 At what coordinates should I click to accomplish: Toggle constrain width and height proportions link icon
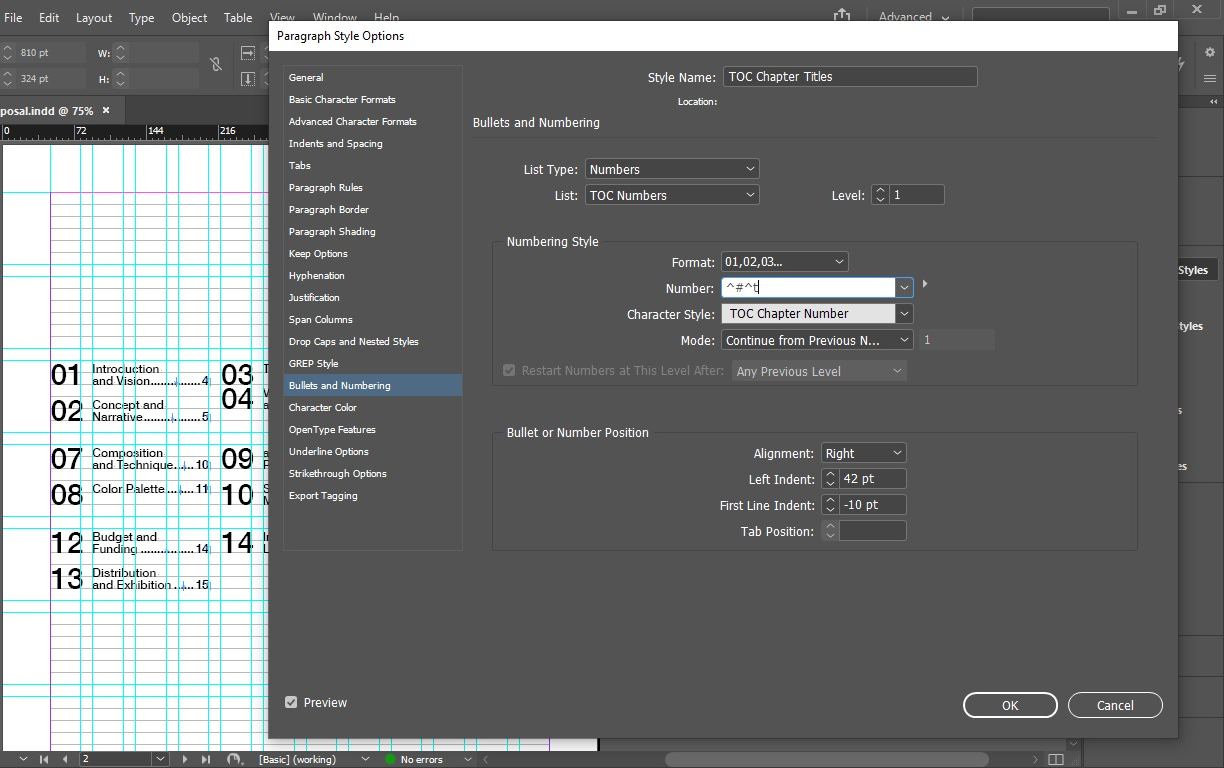[x=216, y=65]
